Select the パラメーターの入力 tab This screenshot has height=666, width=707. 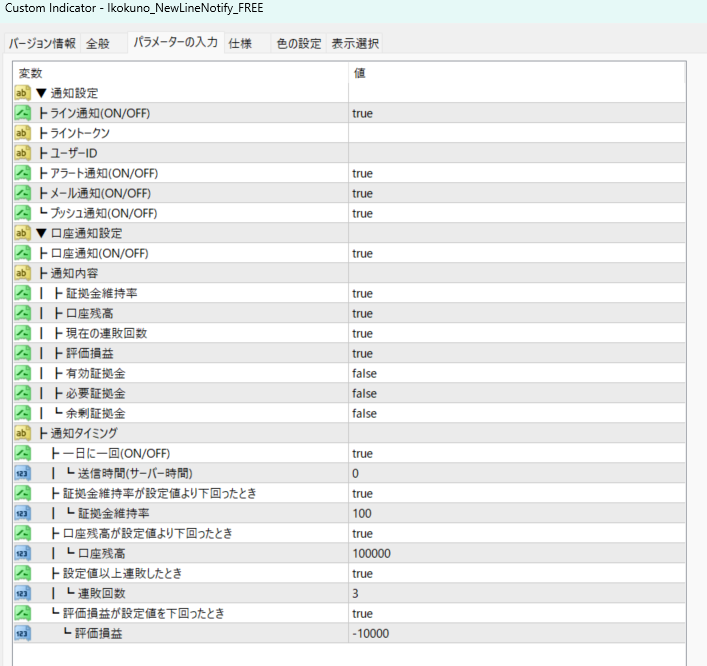[x=176, y=42]
